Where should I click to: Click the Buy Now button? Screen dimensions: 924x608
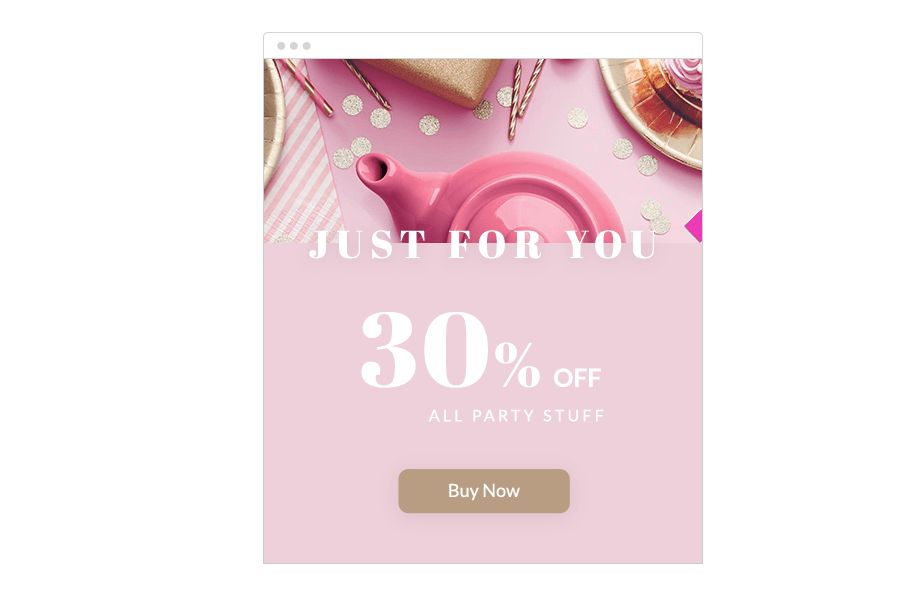click(x=484, y=491)
